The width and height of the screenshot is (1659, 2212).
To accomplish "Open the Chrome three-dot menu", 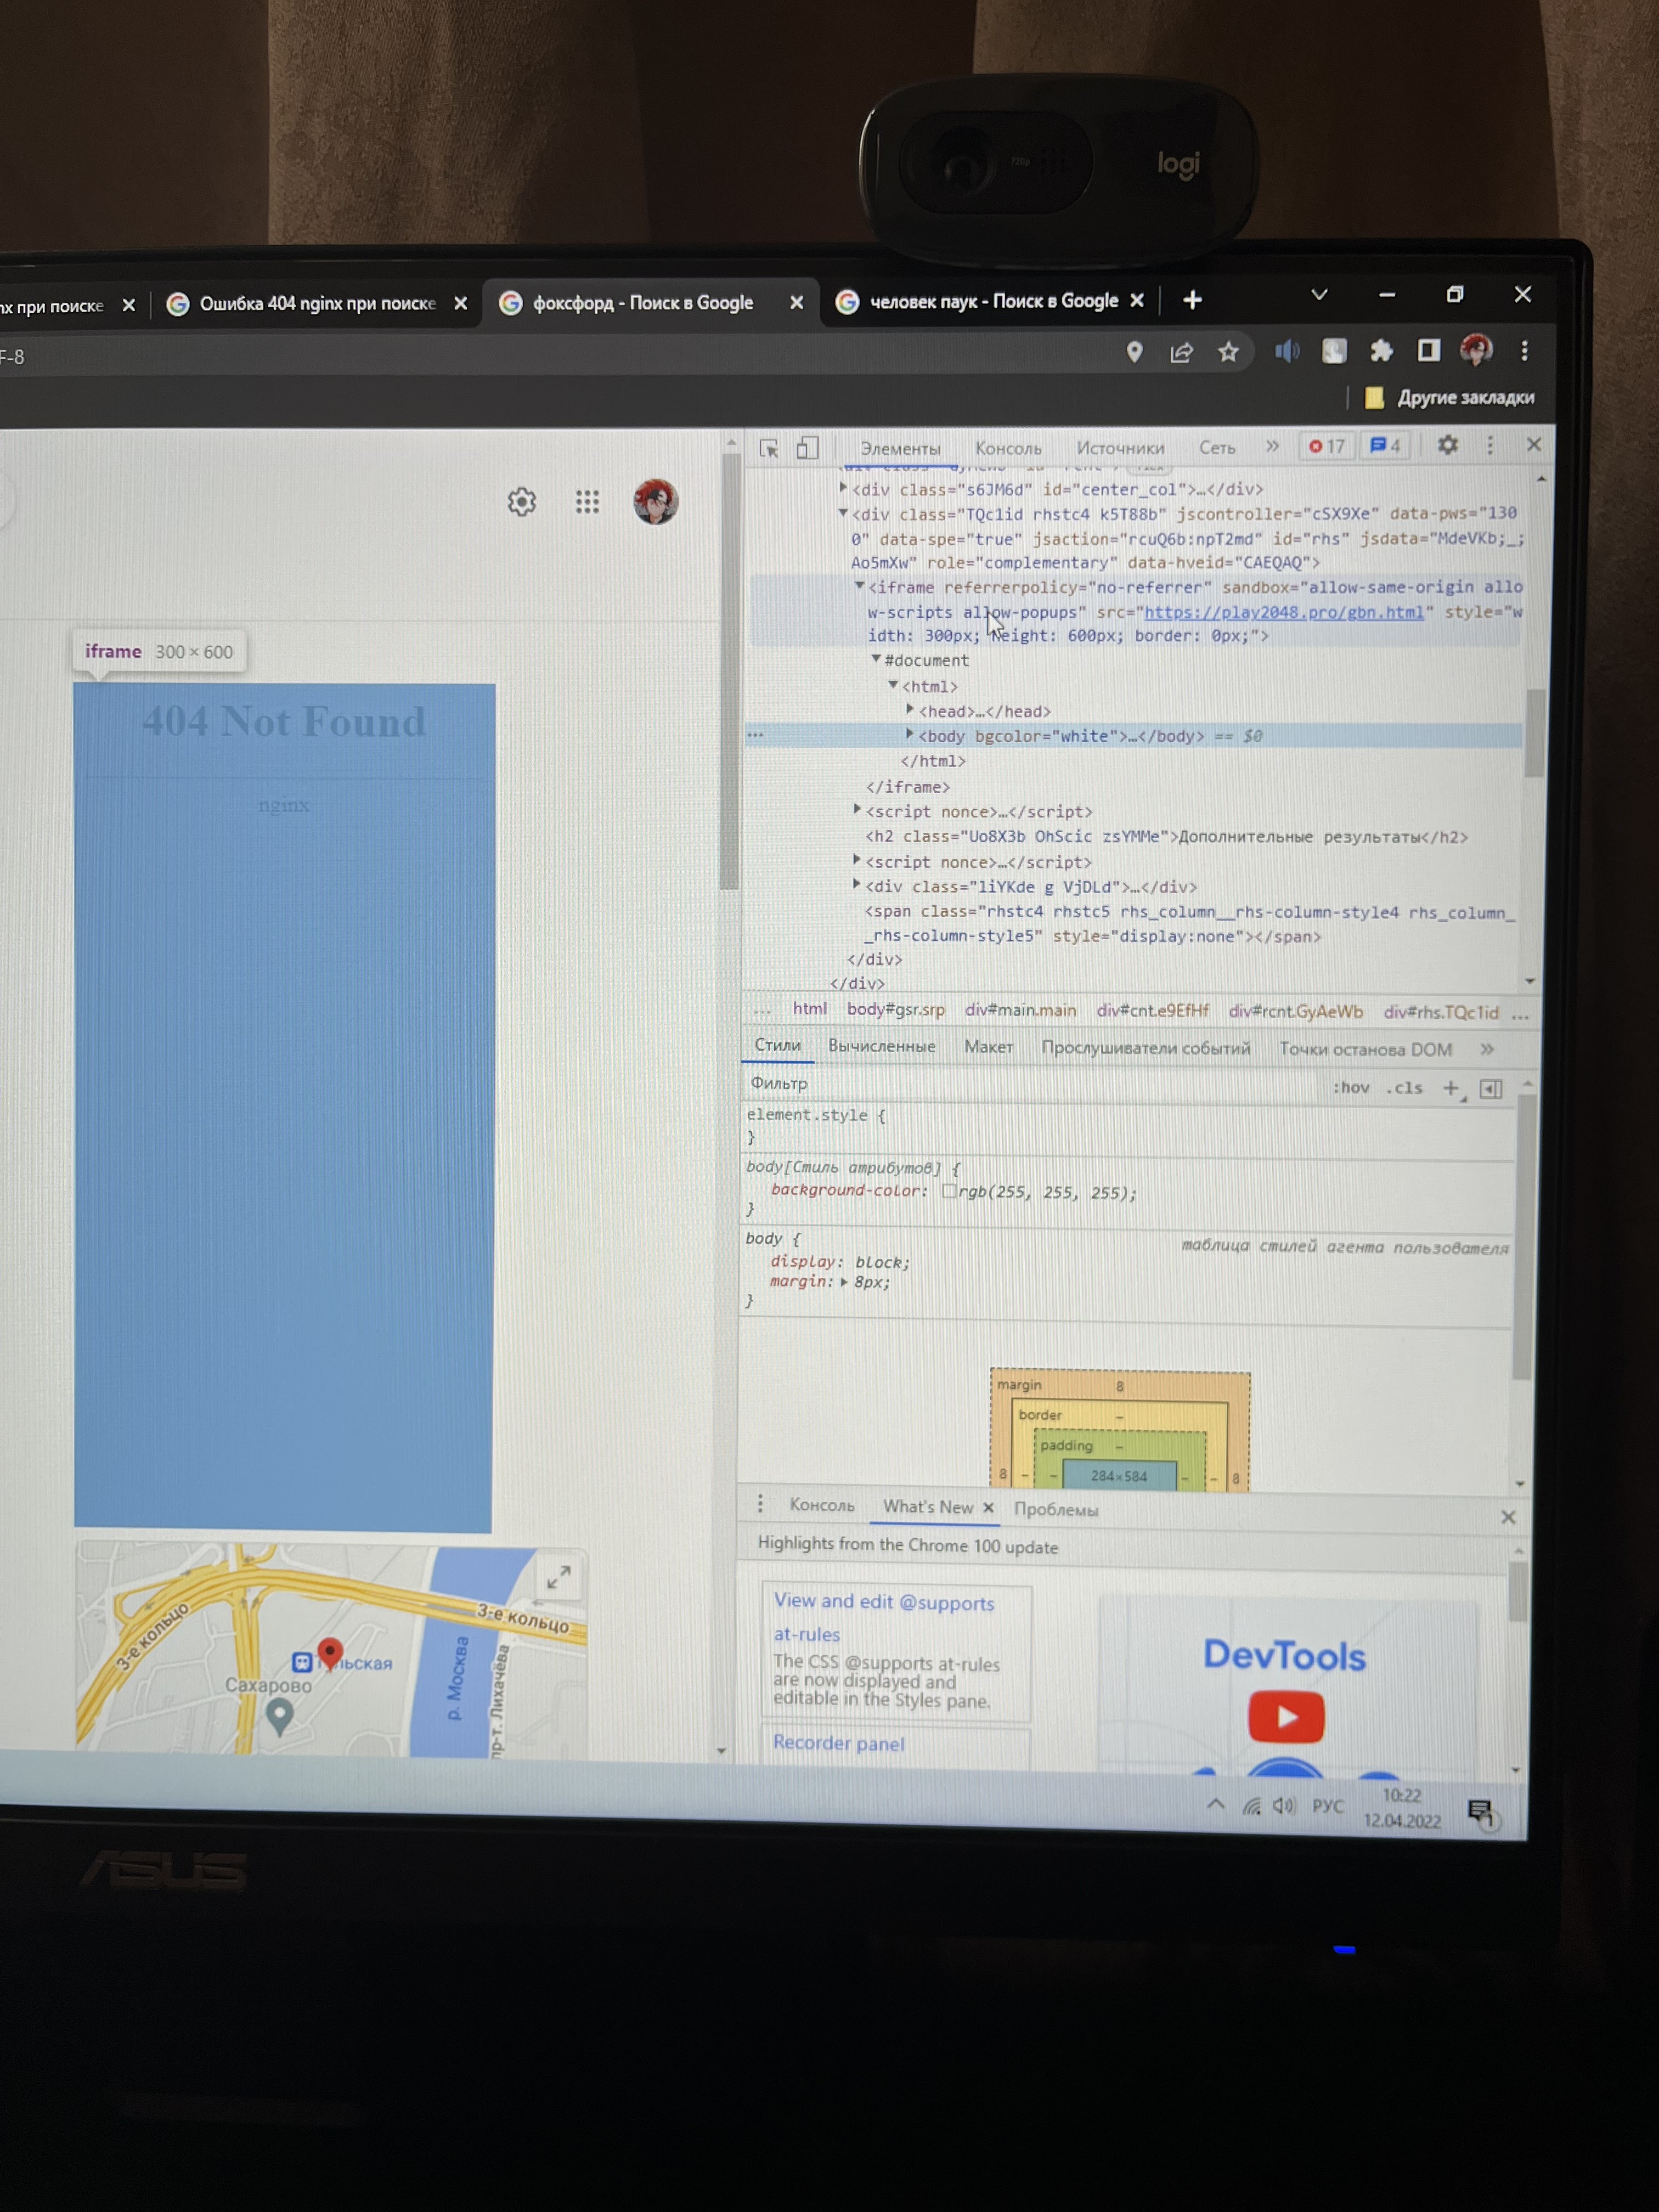I will [x=1524, y=350].
